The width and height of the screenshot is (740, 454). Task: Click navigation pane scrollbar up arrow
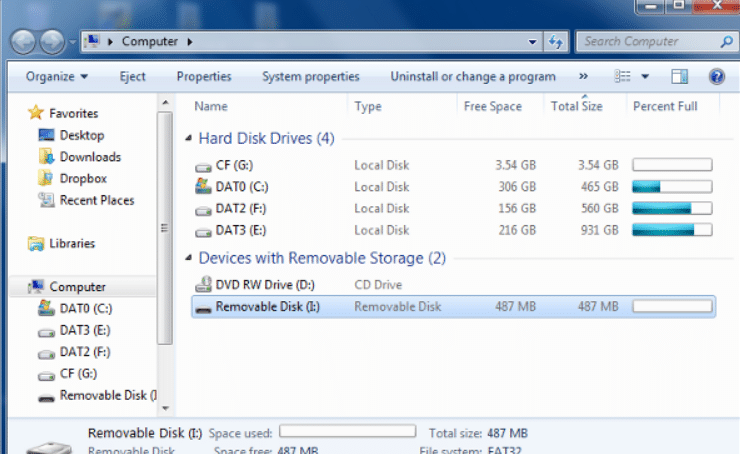pos(165,102)
